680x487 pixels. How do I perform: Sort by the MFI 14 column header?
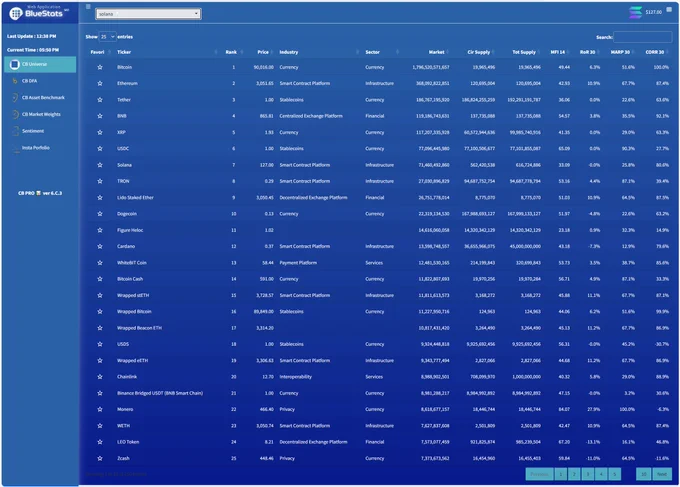(x=557, y=52)
